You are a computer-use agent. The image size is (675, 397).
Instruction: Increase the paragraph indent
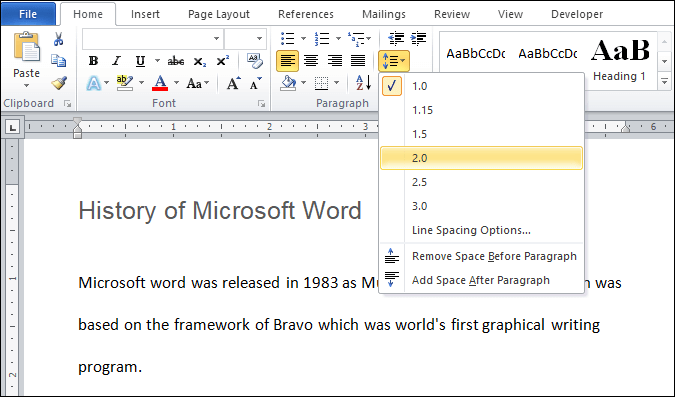[418, 38]
